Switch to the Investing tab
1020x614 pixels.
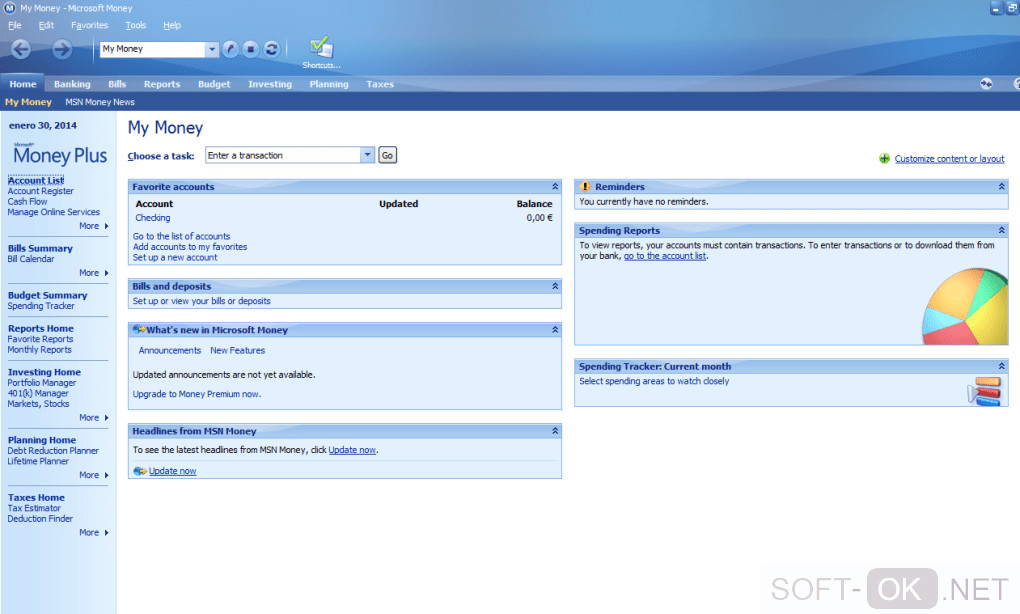(x=270, y=84)
